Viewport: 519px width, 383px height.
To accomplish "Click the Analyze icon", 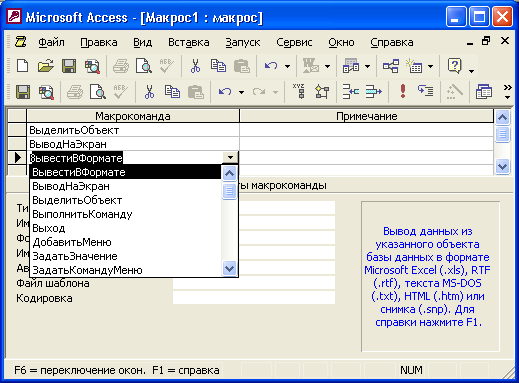I will click(351, 66).
